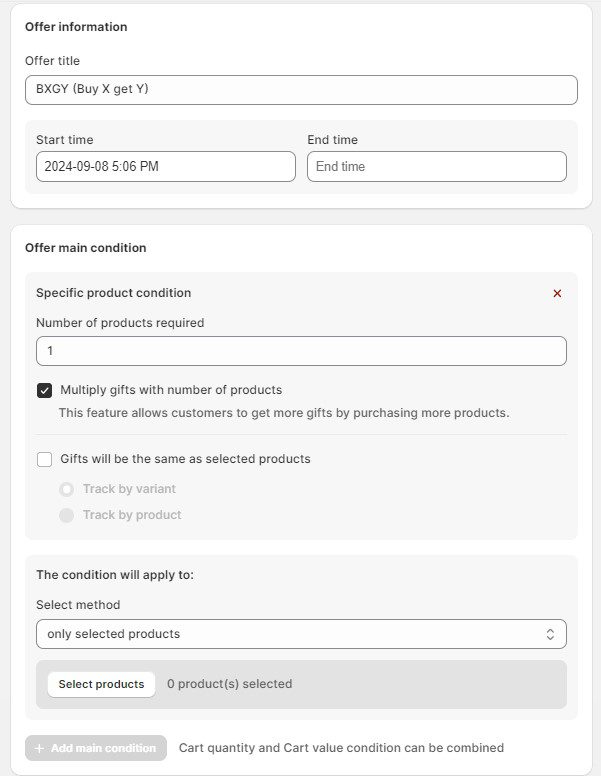Click the plus icon on Add main condition
Screen dimensions: 601x776
[x=40, y=748]
